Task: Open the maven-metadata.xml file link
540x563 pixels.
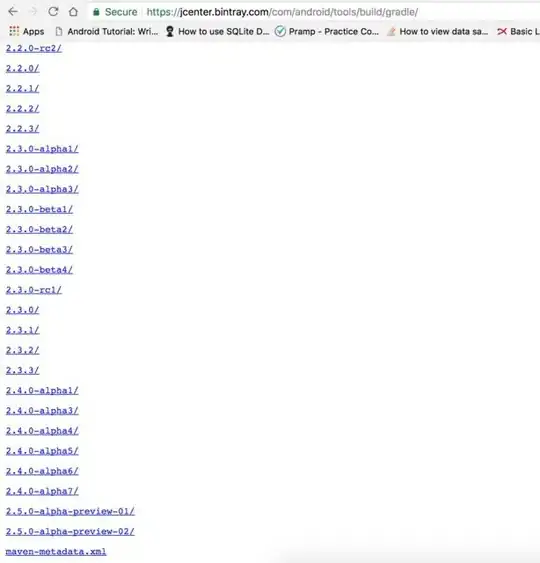Action: (56, 552)
